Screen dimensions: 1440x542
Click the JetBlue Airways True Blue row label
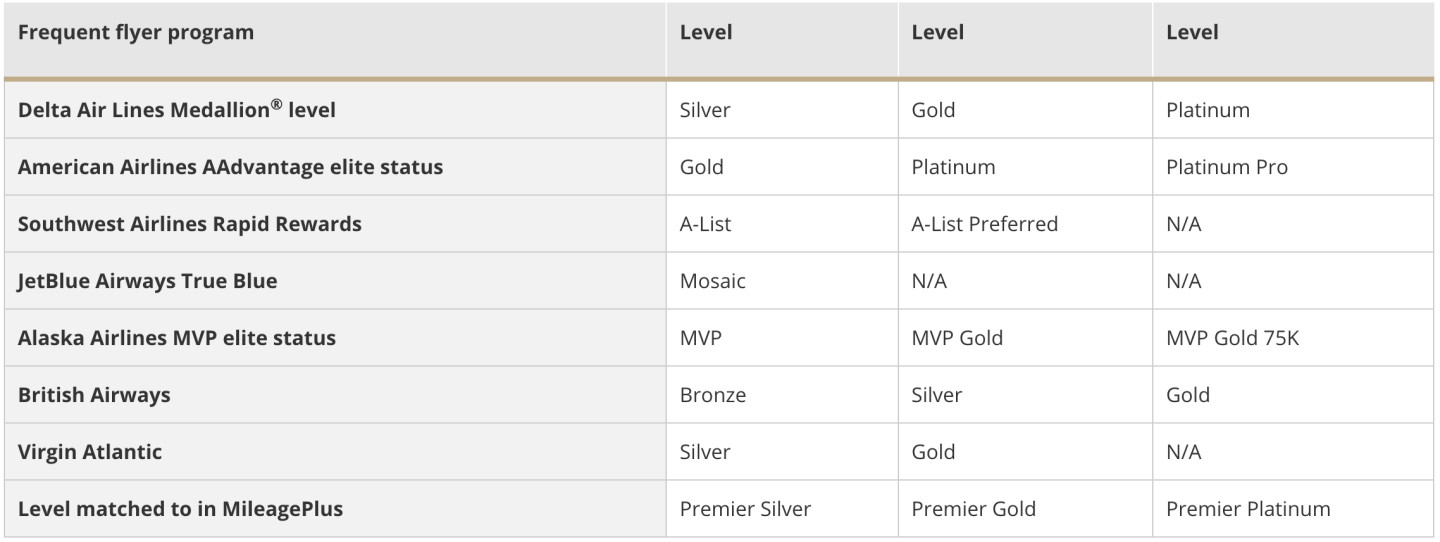[x=148, y=281]
